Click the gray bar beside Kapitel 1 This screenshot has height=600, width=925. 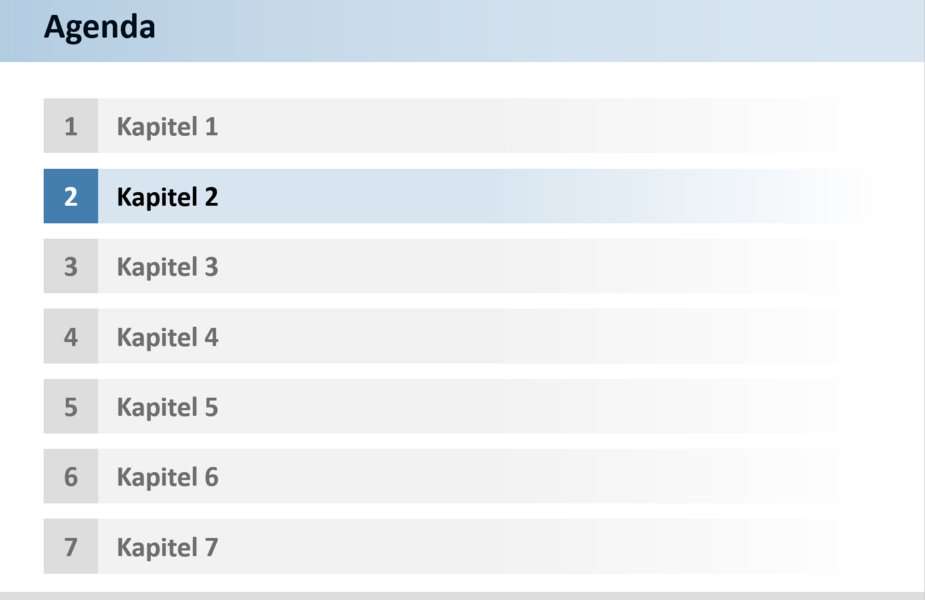(483, 126)
